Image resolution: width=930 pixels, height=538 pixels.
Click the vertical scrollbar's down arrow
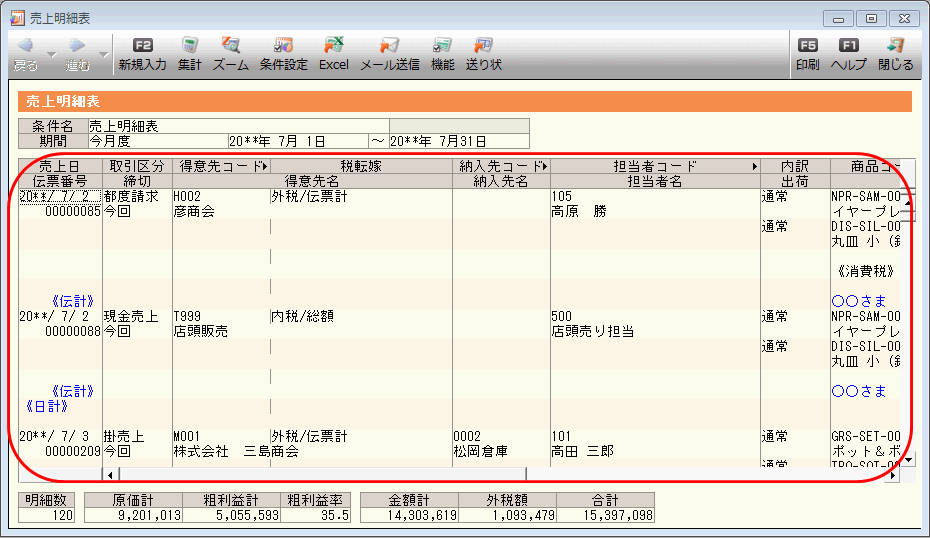908,460
